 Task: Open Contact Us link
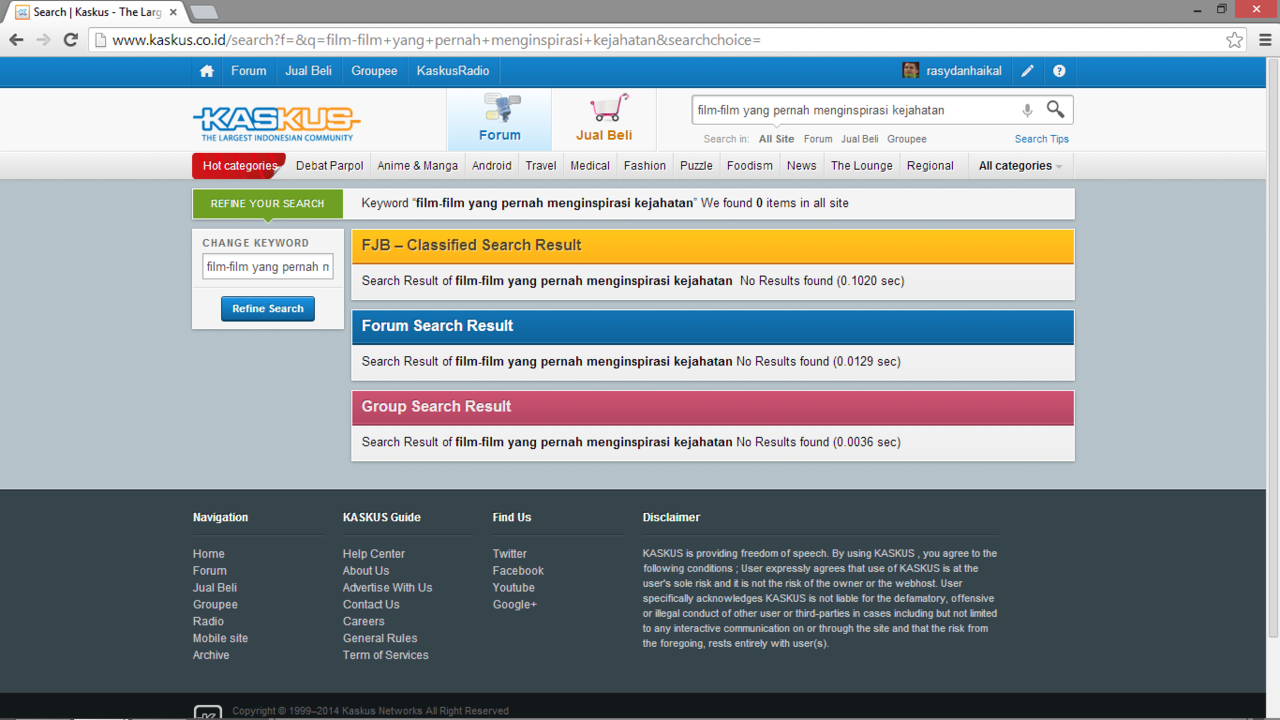pyautogui.click(x=371, y=605)
